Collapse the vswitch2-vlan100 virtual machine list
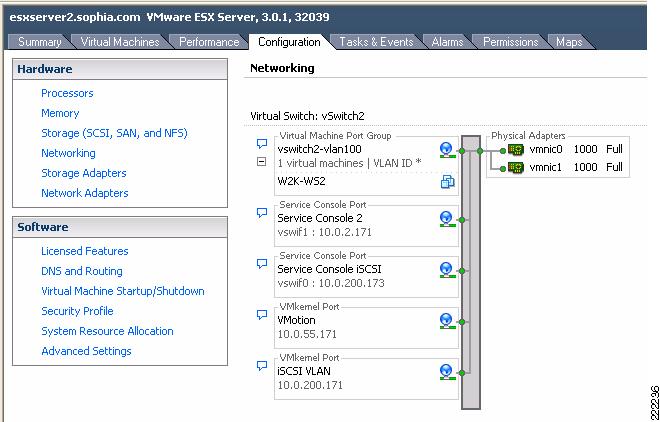The image size is (660, 422). pos(262,161)
